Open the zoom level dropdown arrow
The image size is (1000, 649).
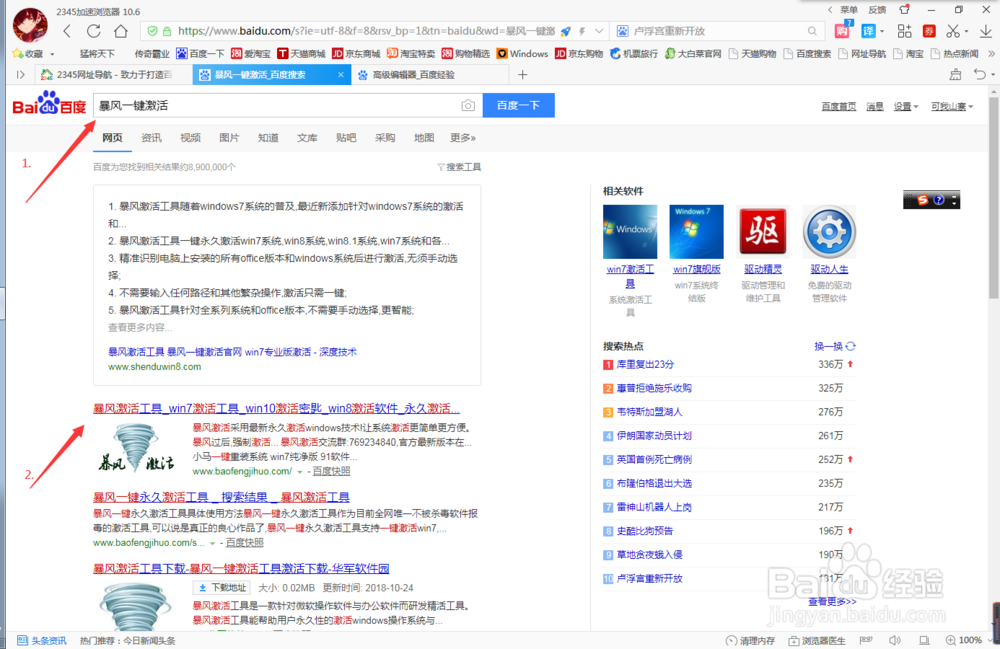tap(988, 640)
